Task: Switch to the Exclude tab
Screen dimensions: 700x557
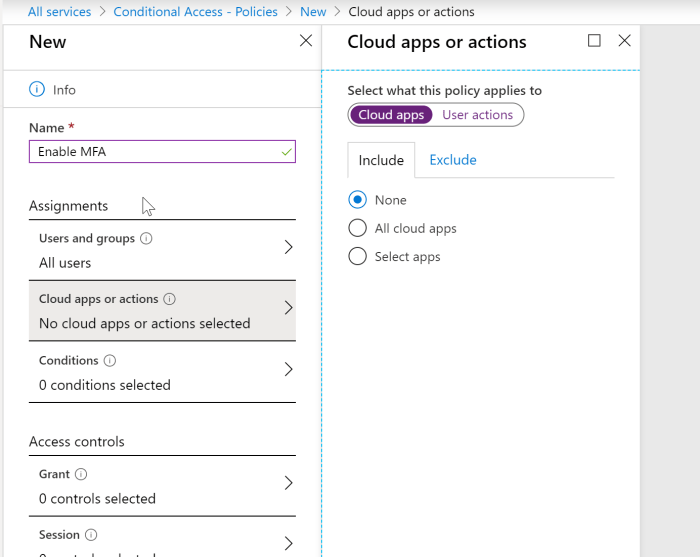Action: [x=452, y=160]
